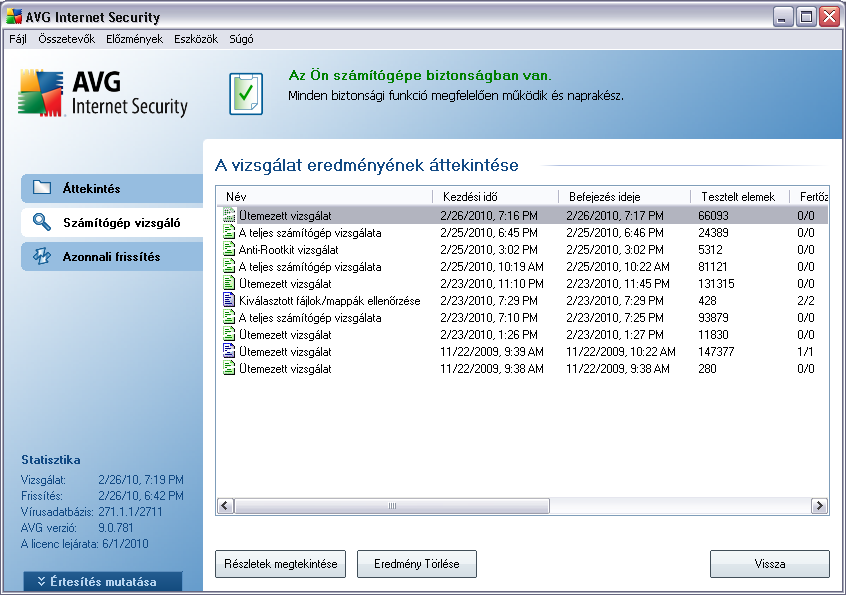Select the Azonnali frissítés sidebar tab
This screenshot has width=846, height=595.
point(112,257)
